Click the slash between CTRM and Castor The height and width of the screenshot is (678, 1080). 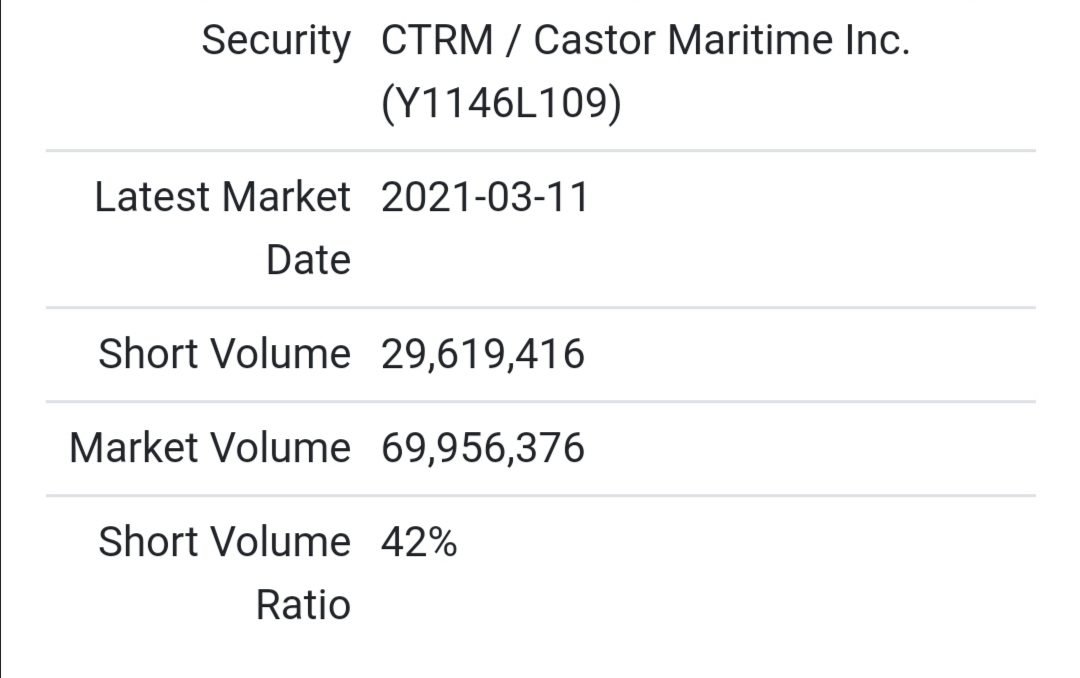(514, 41)
